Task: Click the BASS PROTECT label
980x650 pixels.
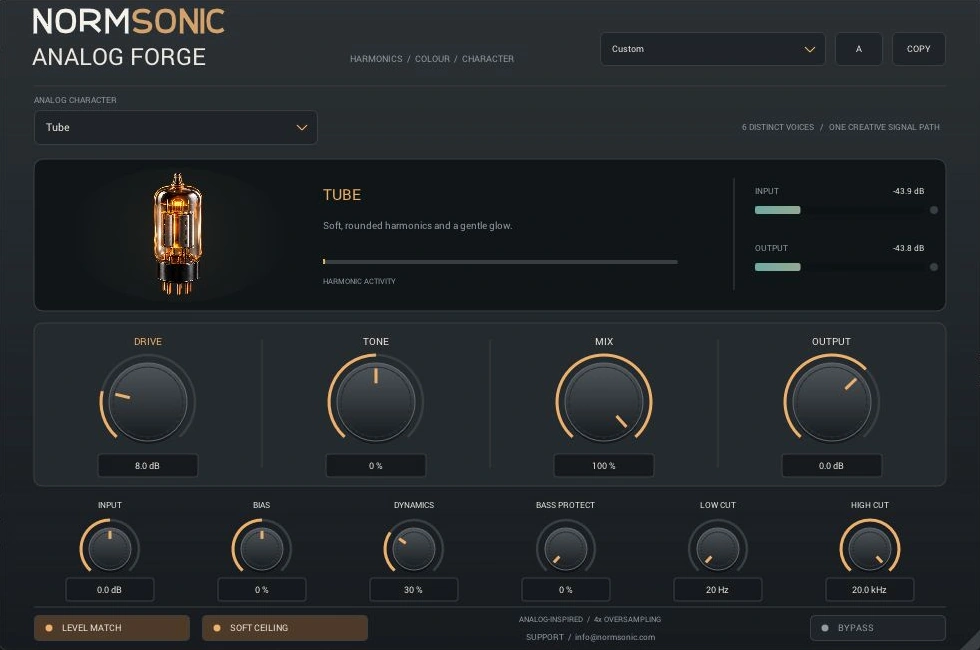Action: (566, 505)
